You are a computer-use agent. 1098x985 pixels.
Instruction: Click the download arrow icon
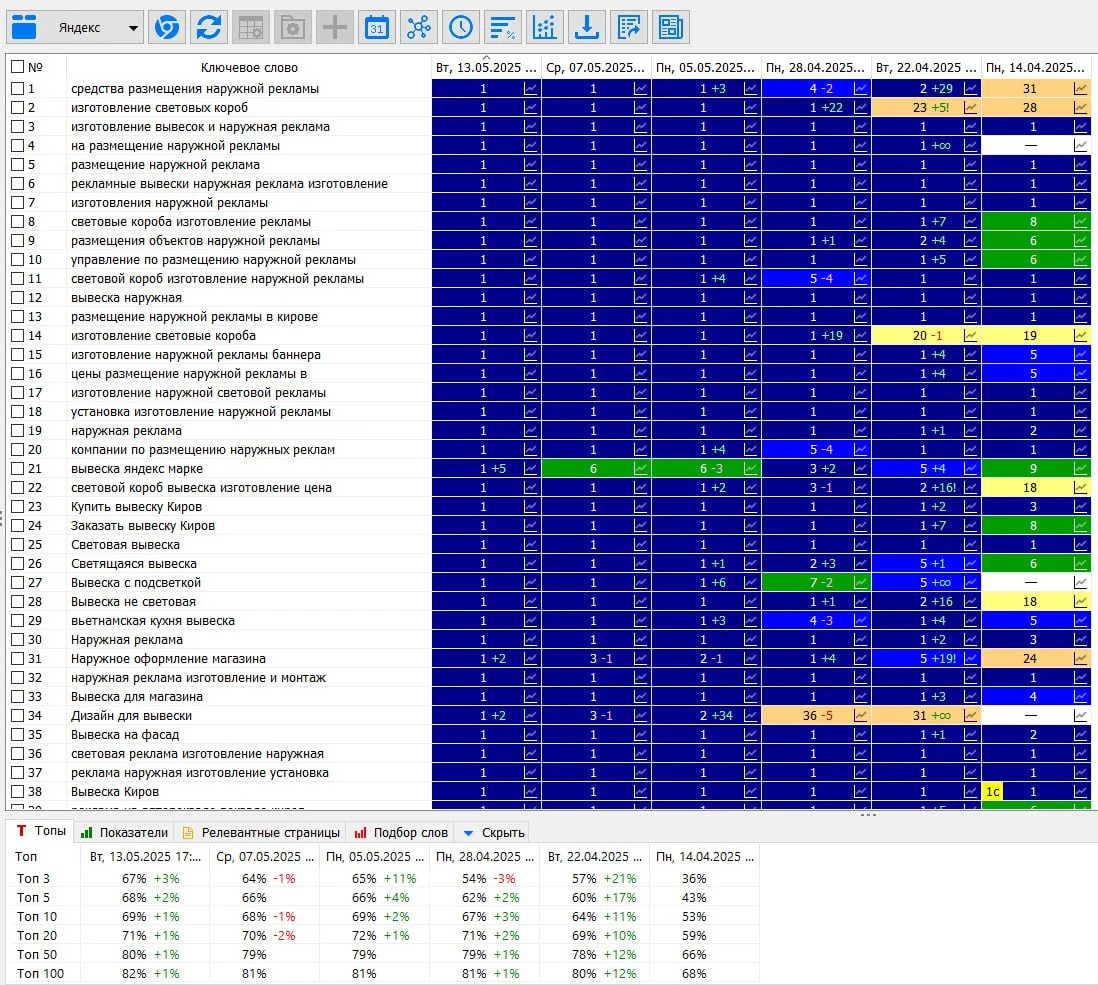[587, 27]
